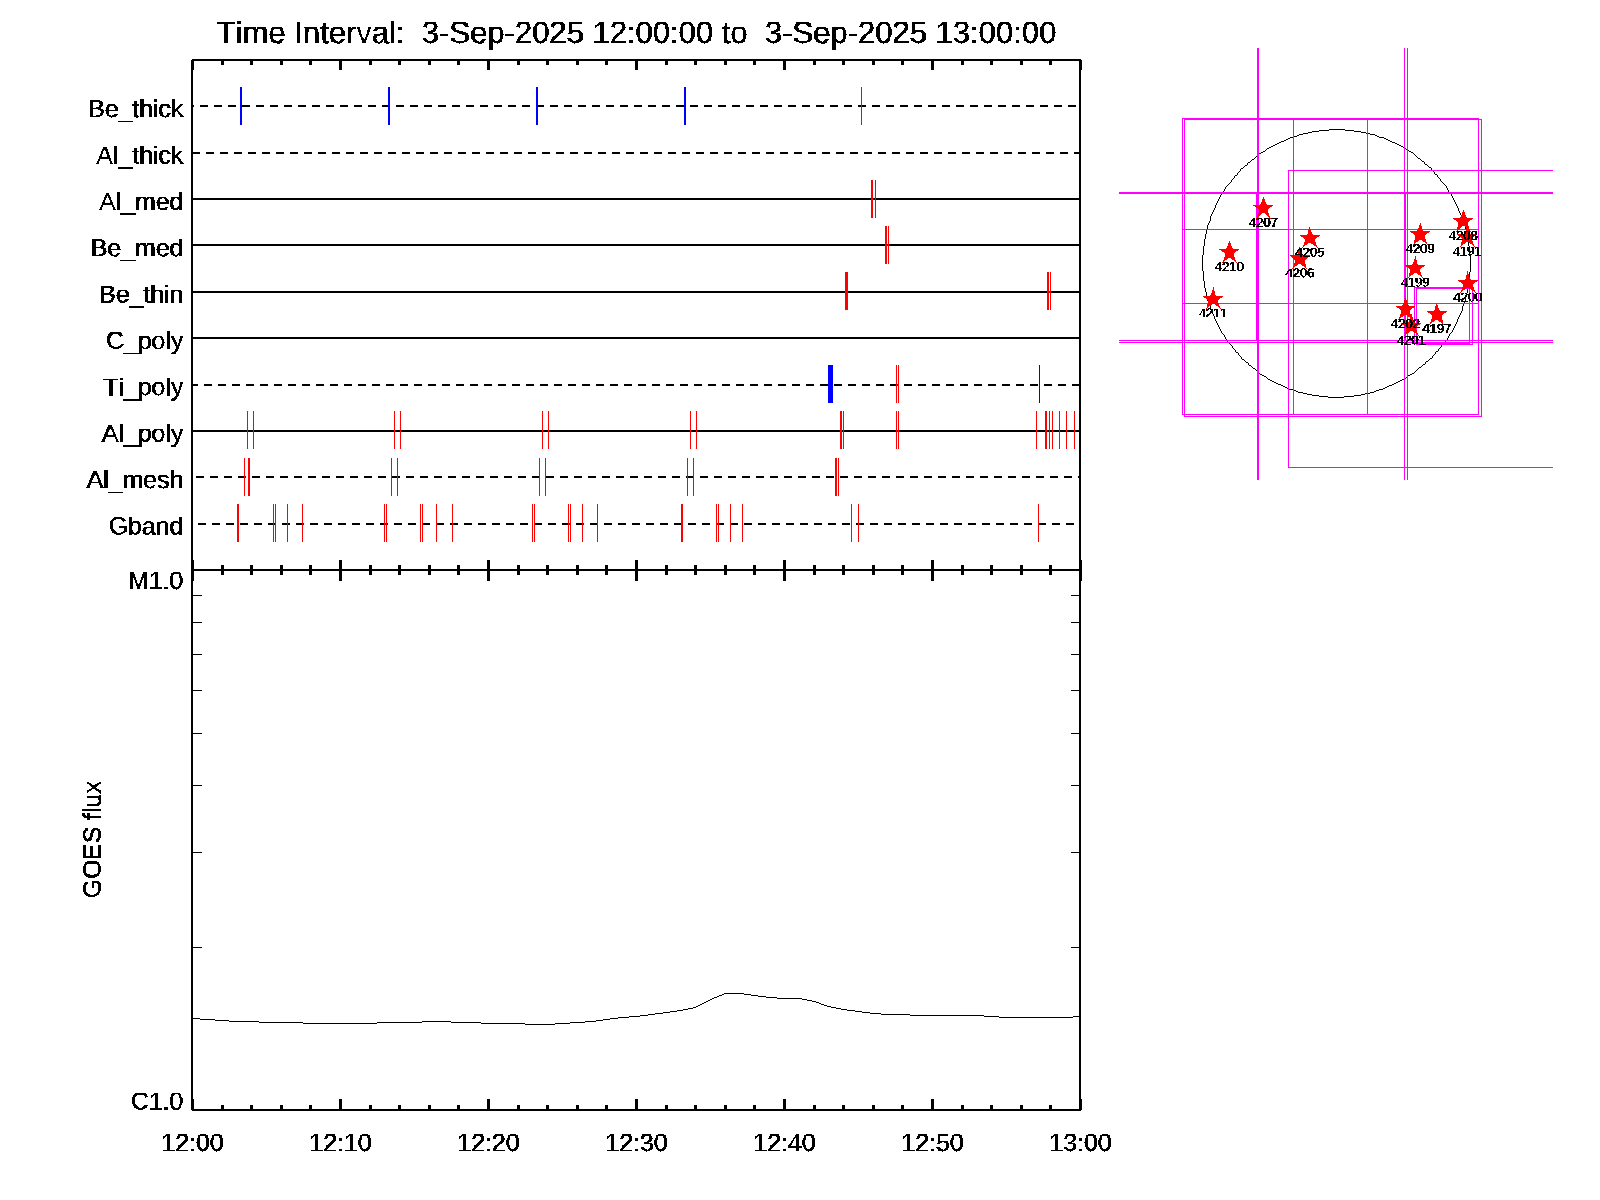The height and width of the screenshot is (1200, 1600).
Task: Click the Gband filter row label
Action: (146, 526)
